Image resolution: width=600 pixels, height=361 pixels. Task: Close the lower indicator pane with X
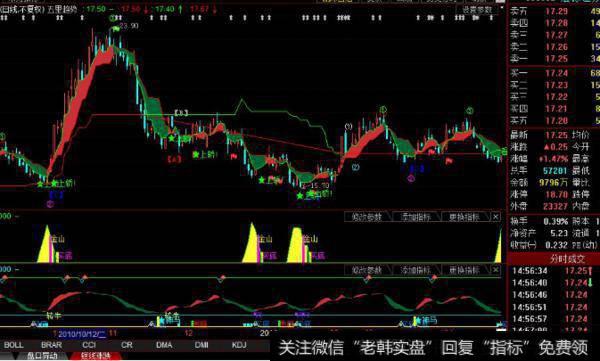pos(496,270)
